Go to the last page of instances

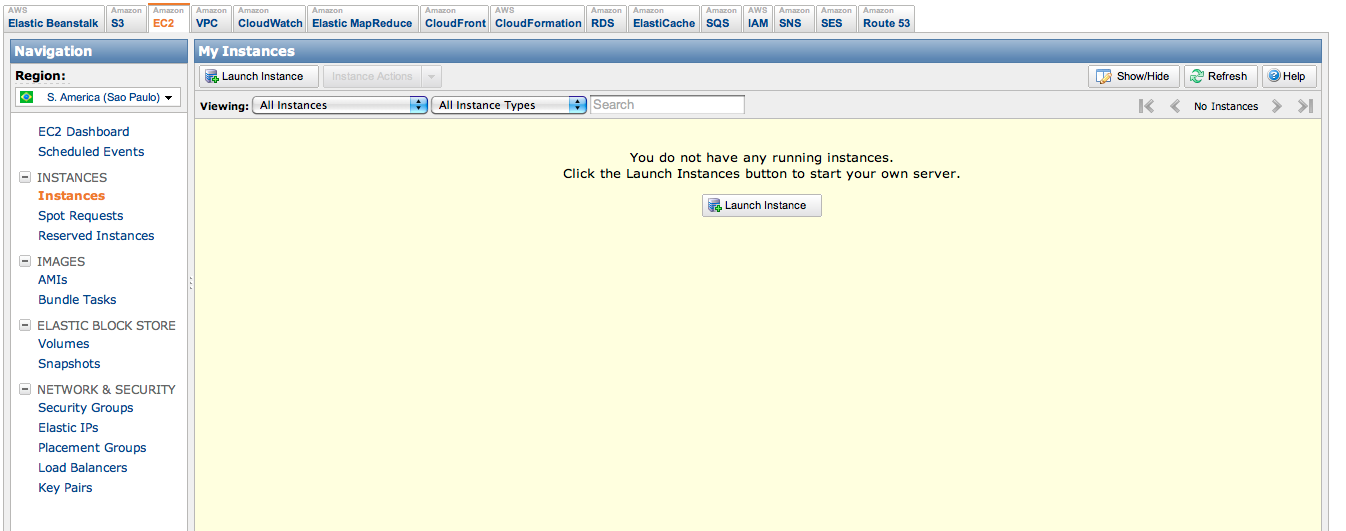click(x=1305, y=106)
